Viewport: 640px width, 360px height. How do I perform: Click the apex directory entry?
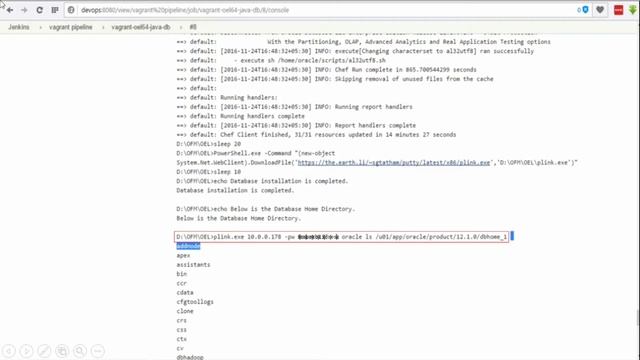click(183, 256)
